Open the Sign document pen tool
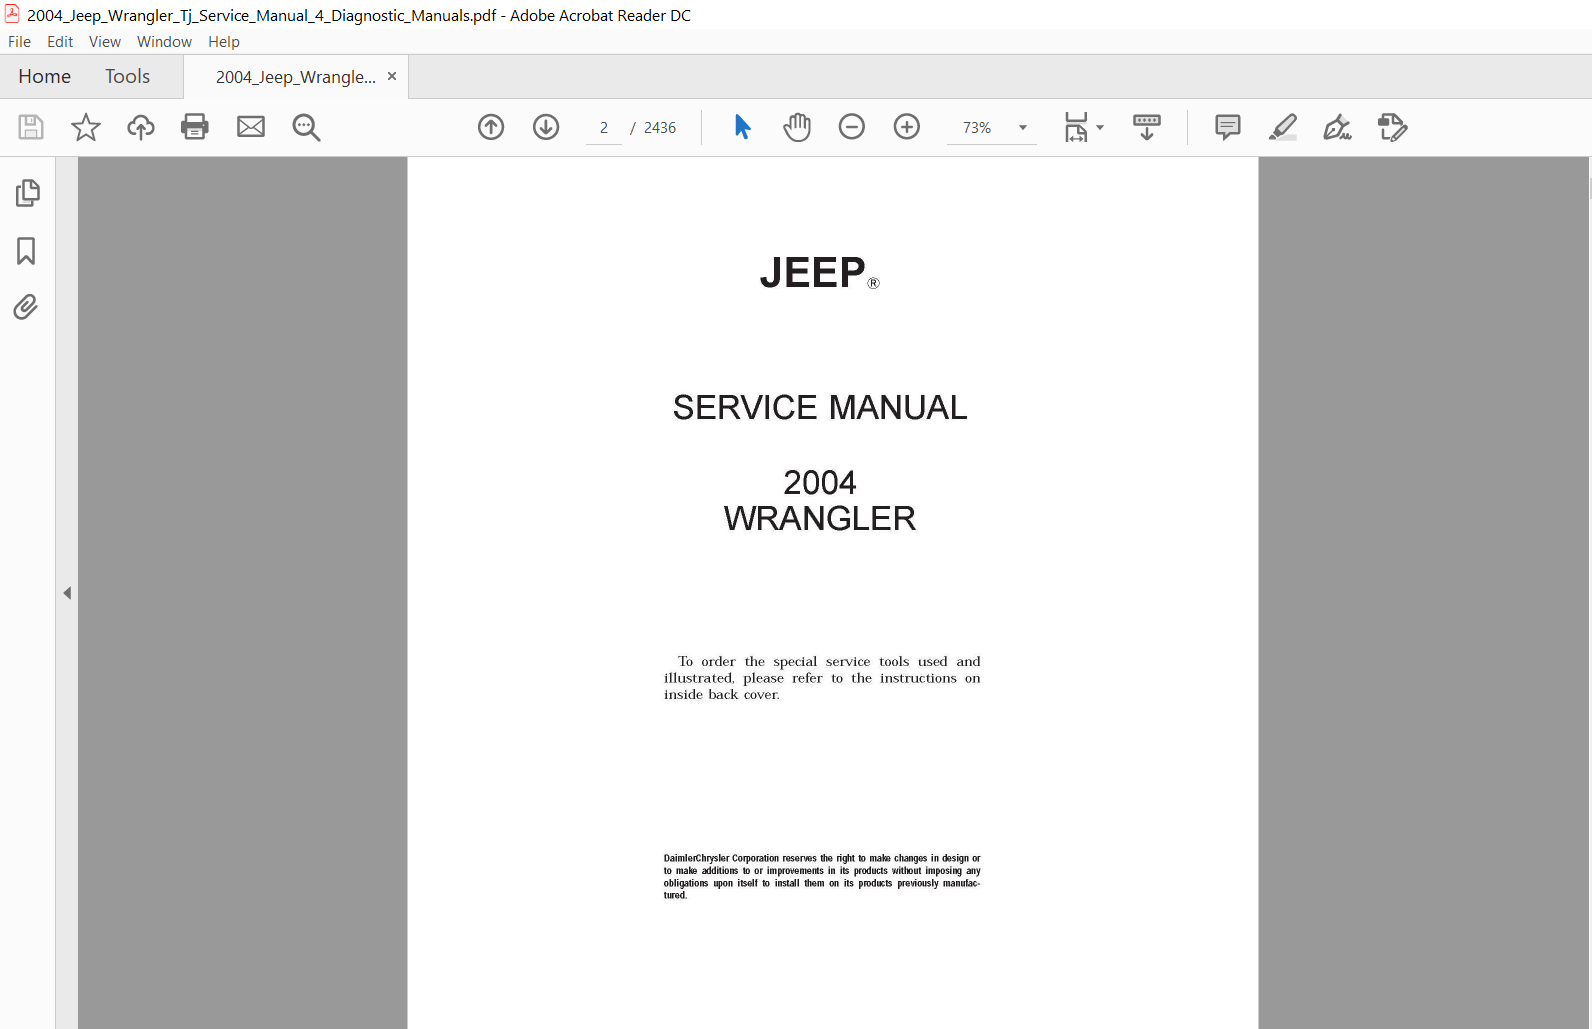The width and height of the screenshot is (1592, 1029). click(x=1338, y=127)
